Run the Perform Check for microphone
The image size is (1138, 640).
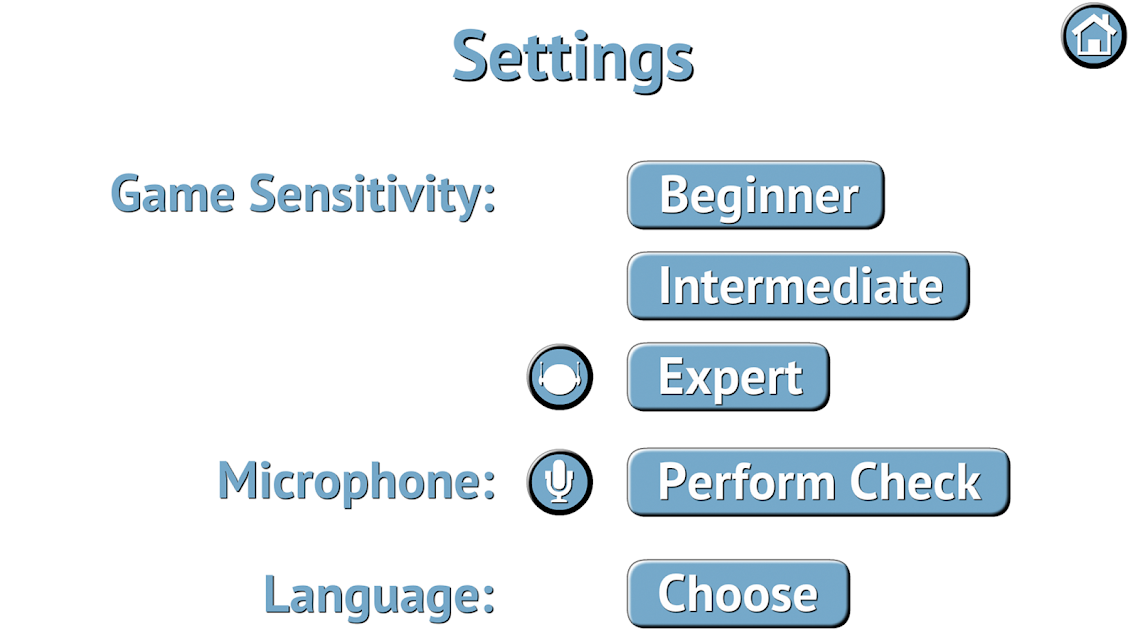pos(819,482)
